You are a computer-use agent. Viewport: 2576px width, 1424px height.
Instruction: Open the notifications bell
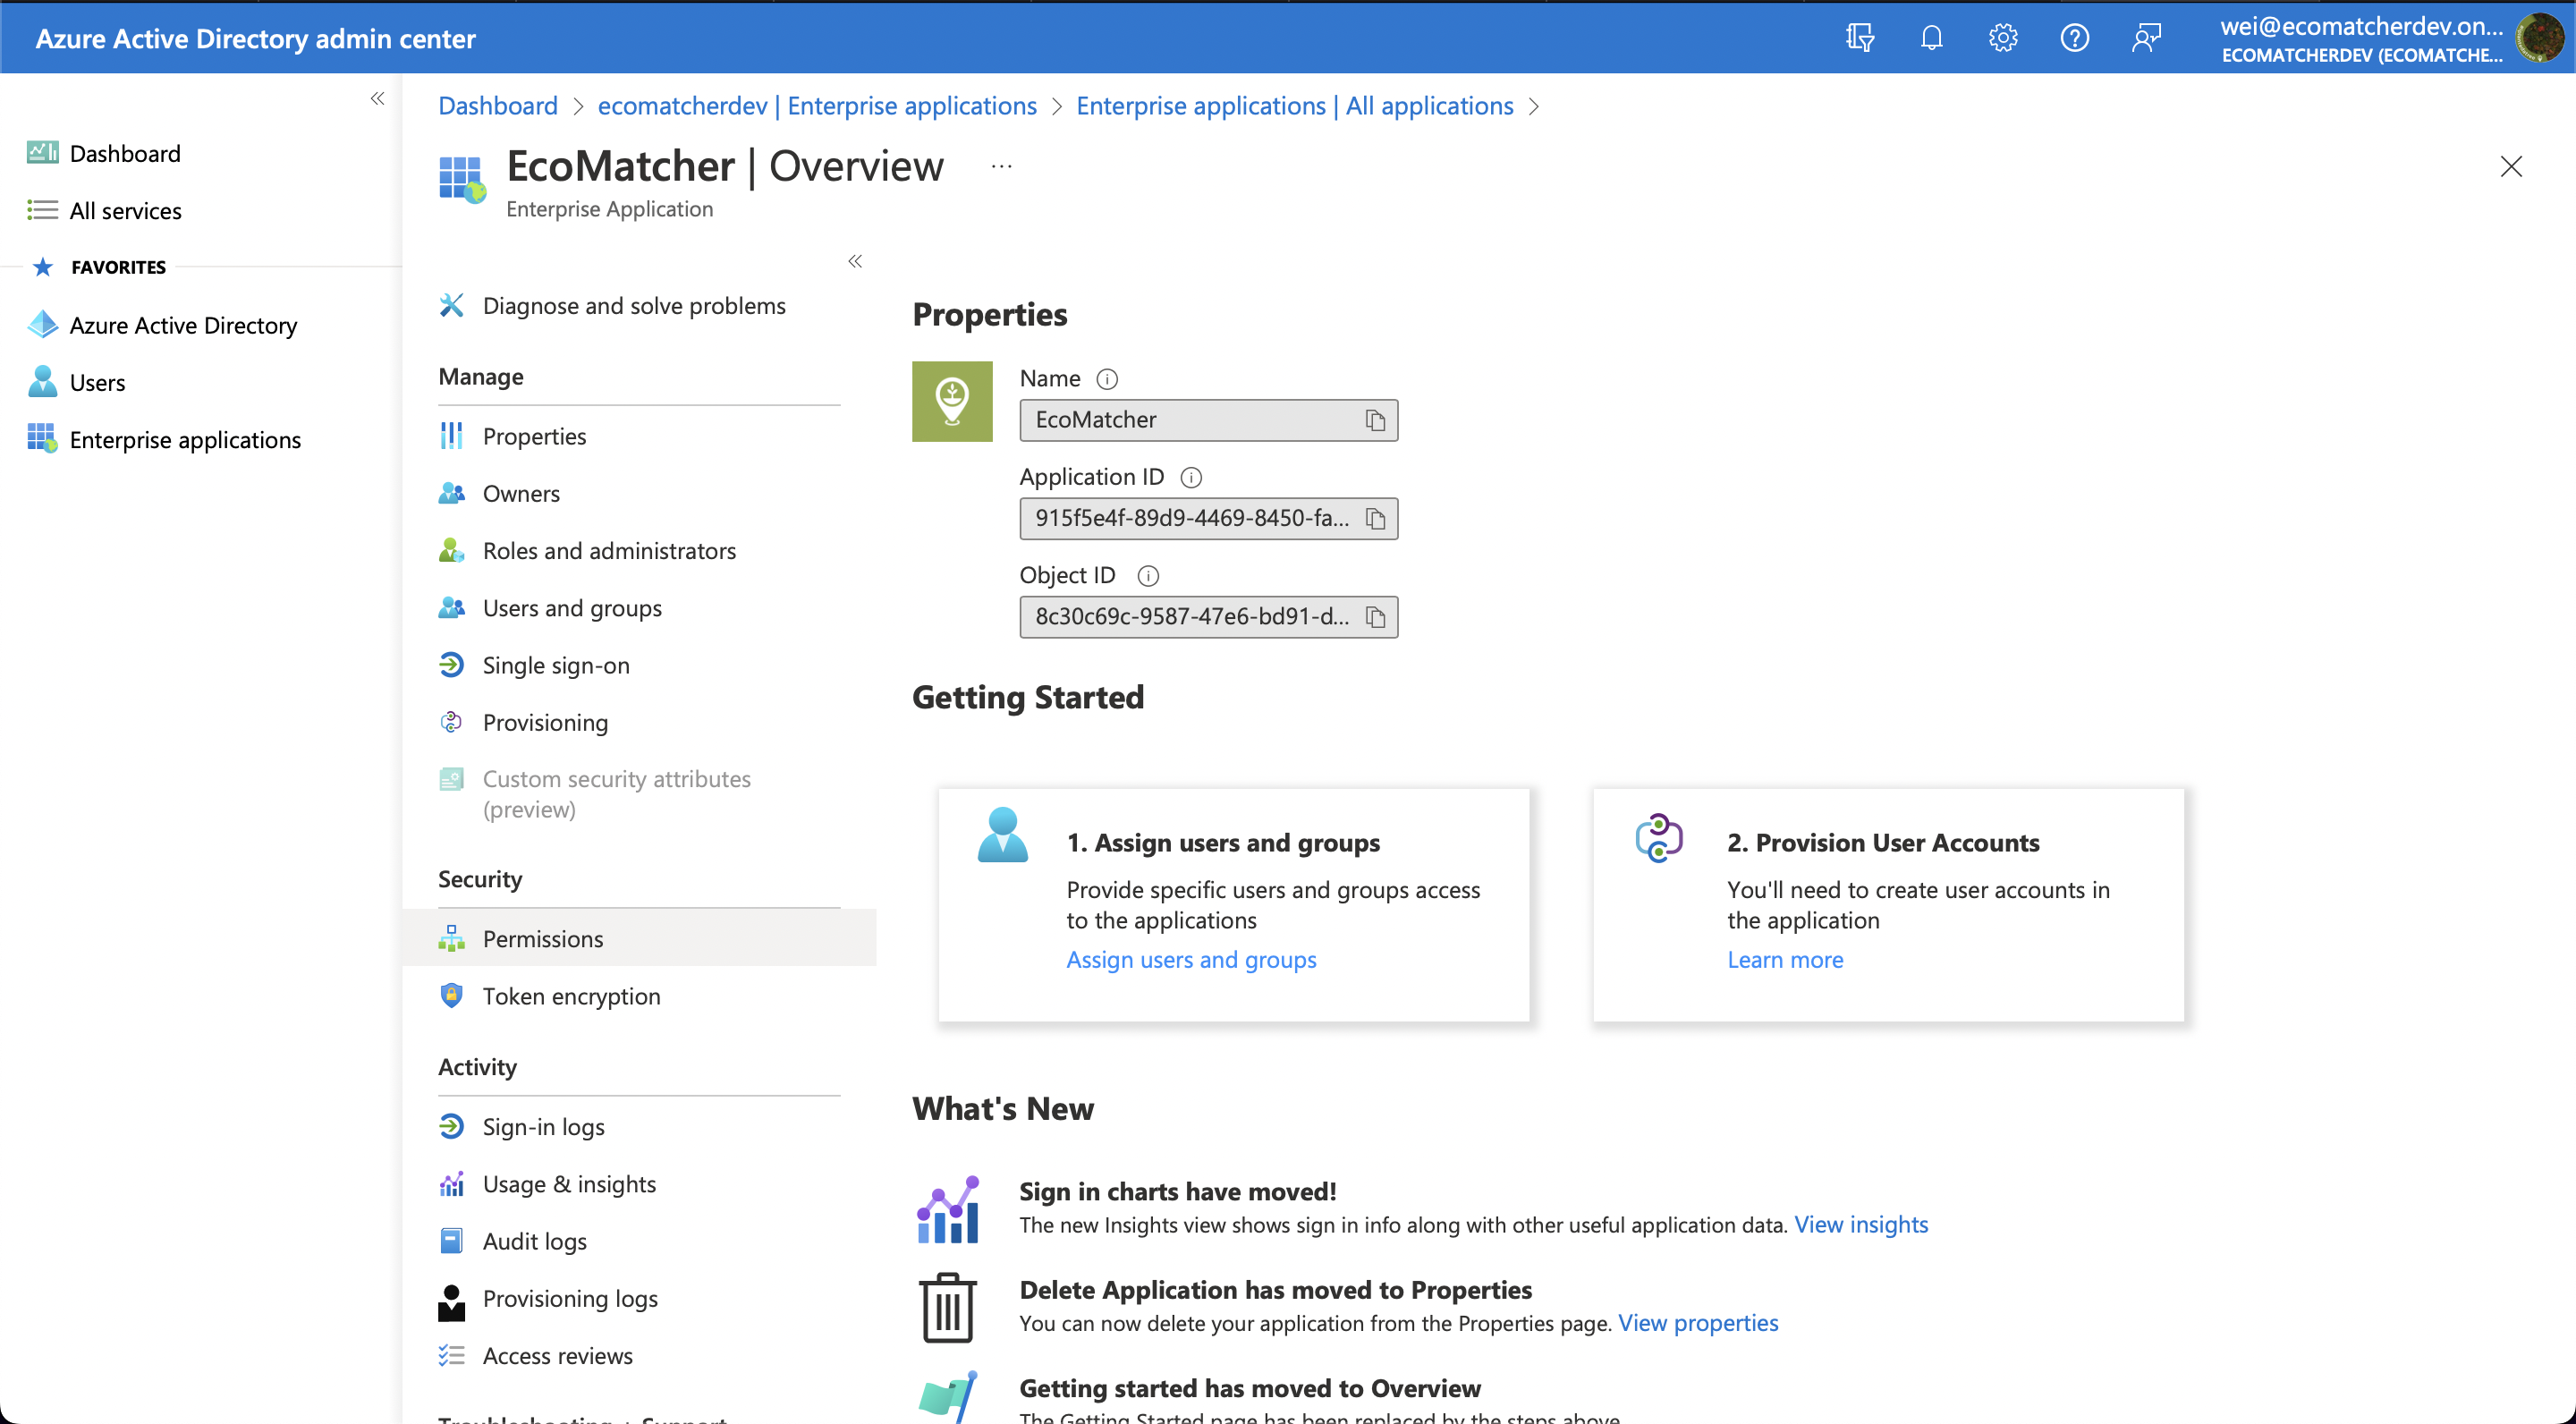click(x=1931, y=38)
